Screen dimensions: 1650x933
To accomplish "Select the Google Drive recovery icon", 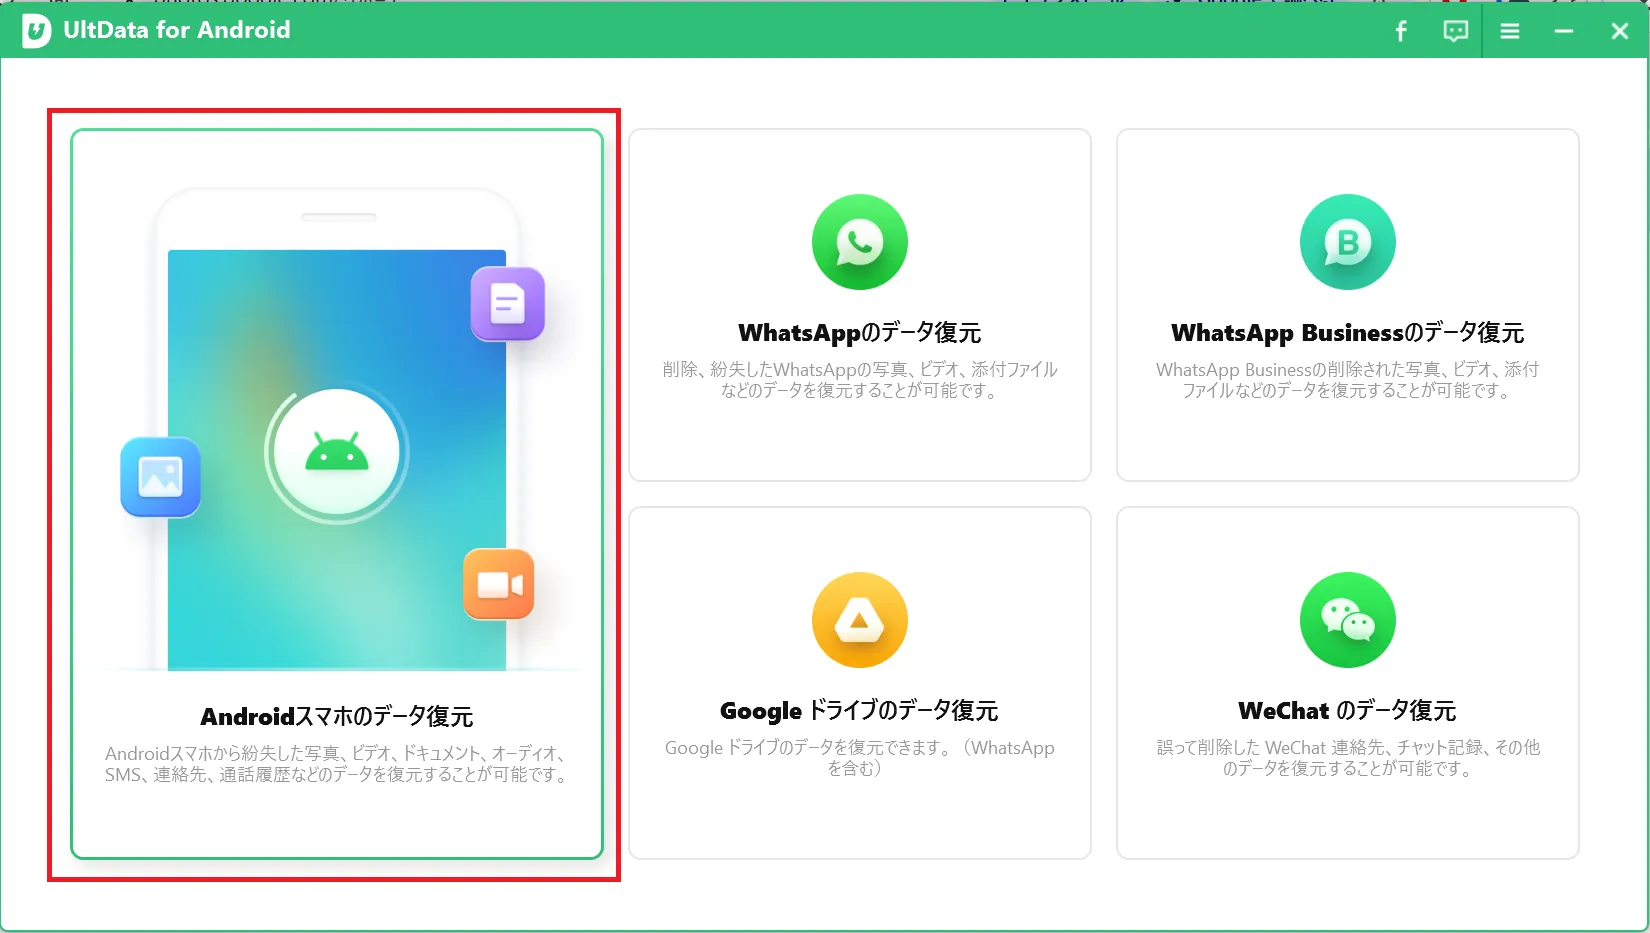I will click(859, 620).
